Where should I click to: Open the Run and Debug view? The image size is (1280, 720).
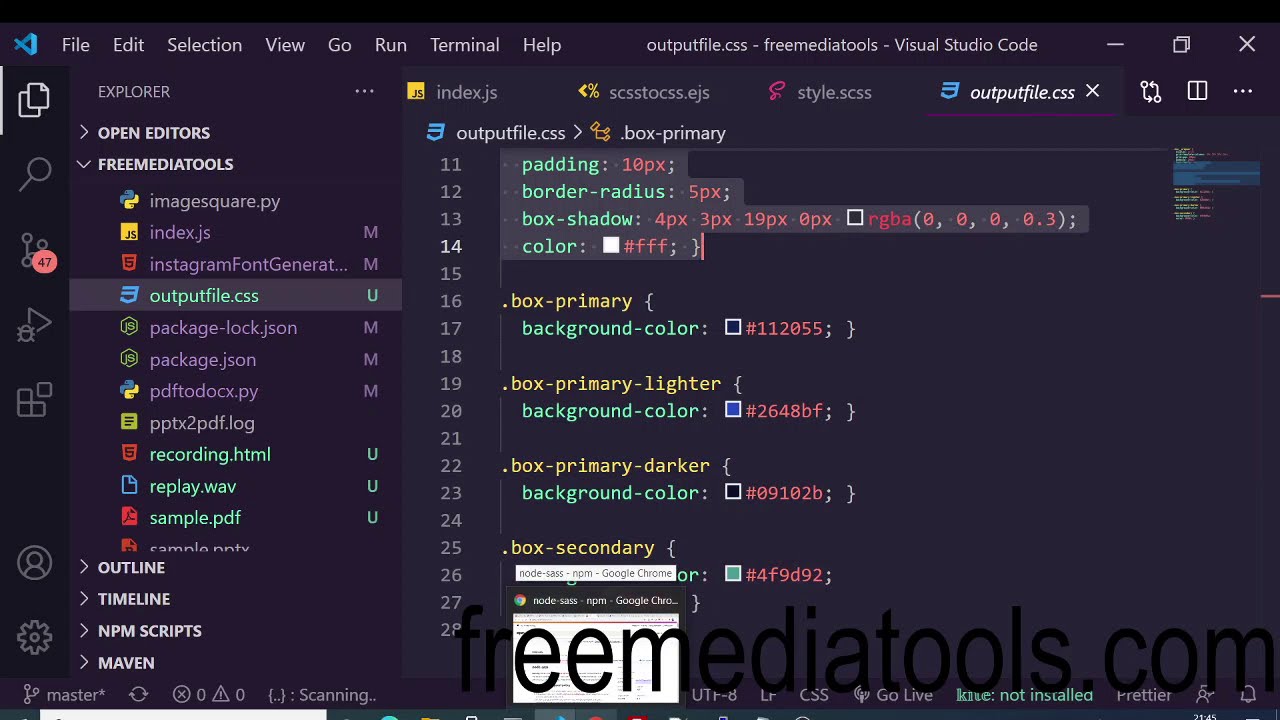35,325
